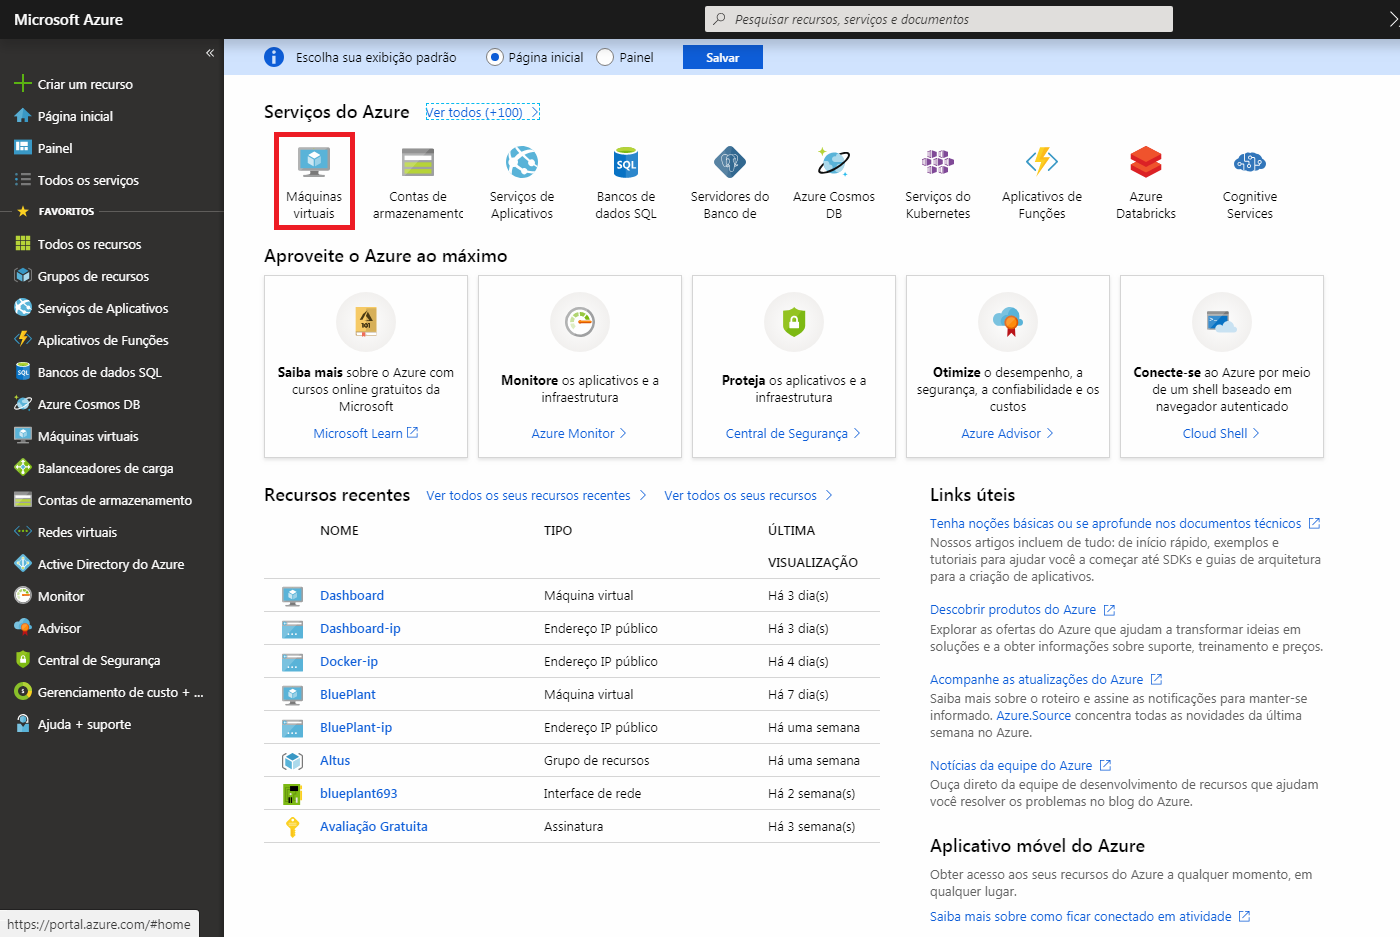This screenshot has height=937, width=1400.
Task: Open the Tenha noções básicas documentation link
Action: 1116,523
